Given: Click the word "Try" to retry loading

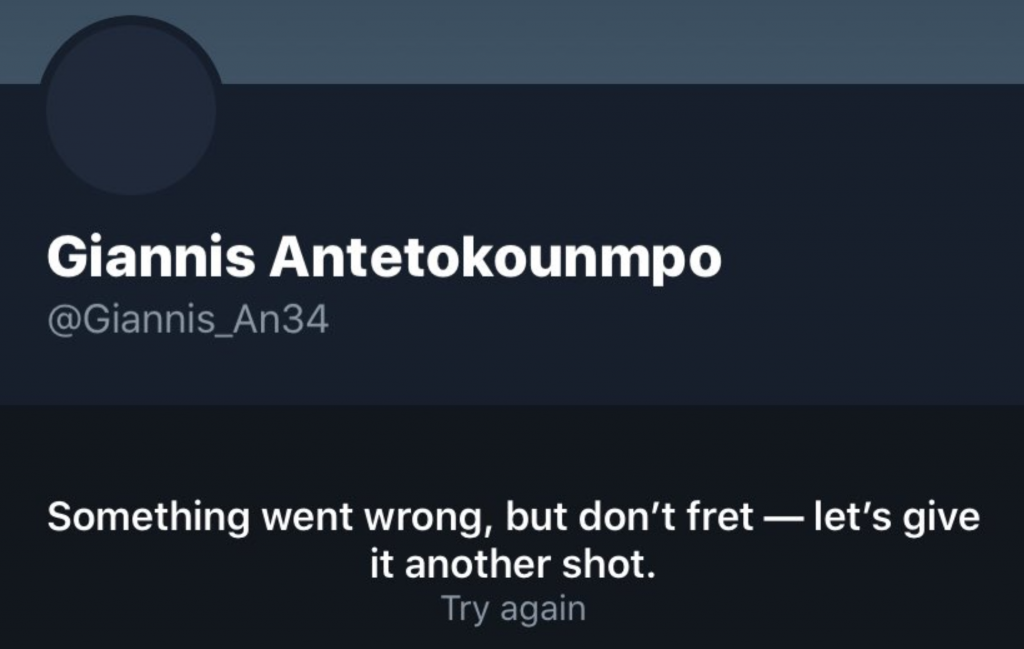Looking at the screenshot, I should pos(465,609).
